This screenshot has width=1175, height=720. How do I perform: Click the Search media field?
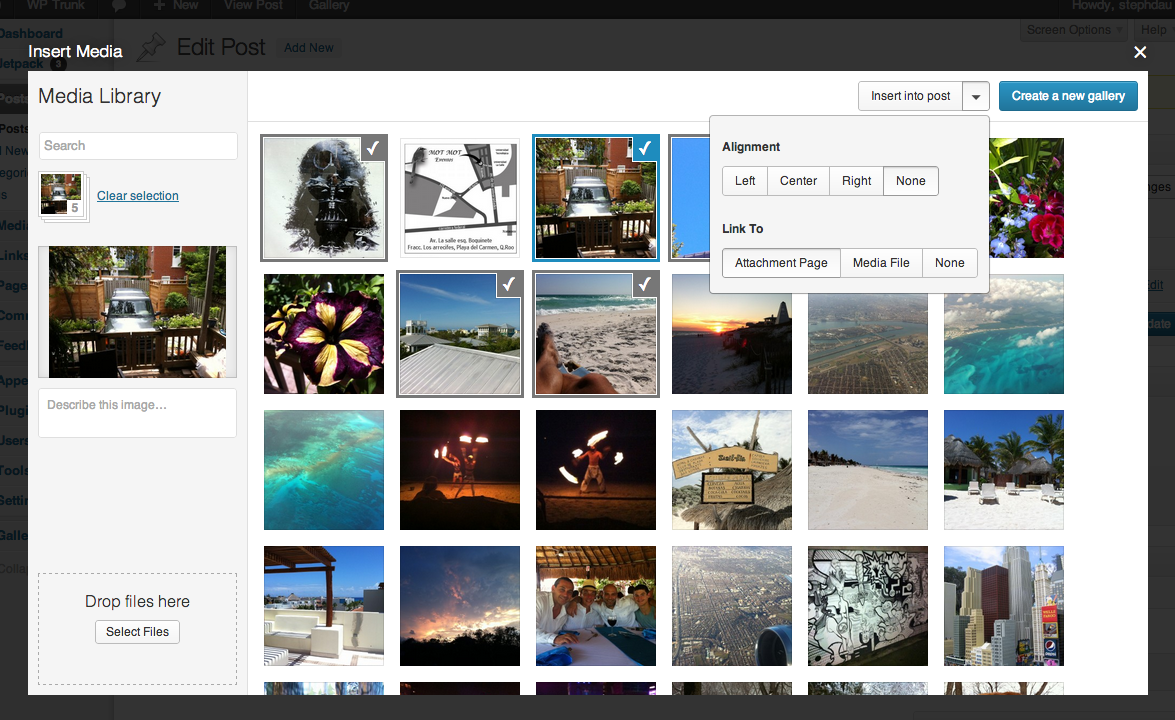click(x=138, y=146)
